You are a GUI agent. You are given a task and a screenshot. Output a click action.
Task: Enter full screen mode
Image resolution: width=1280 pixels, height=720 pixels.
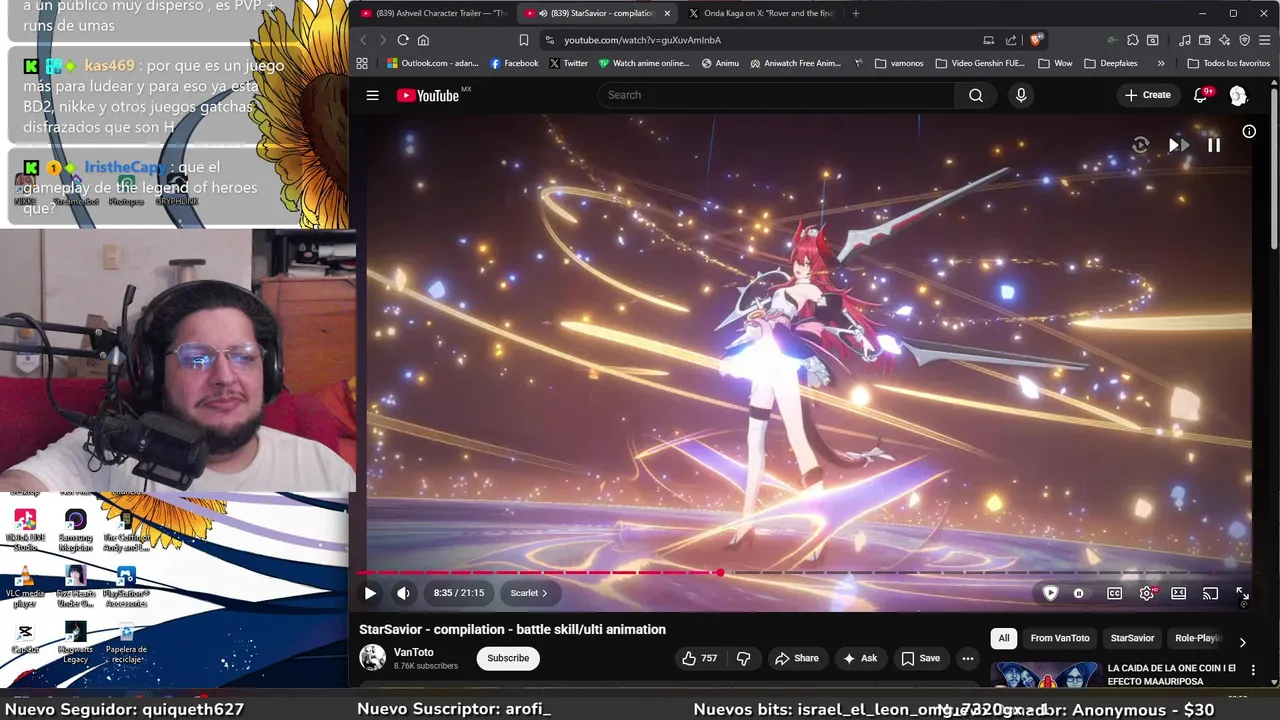(x=1242, y=593)
